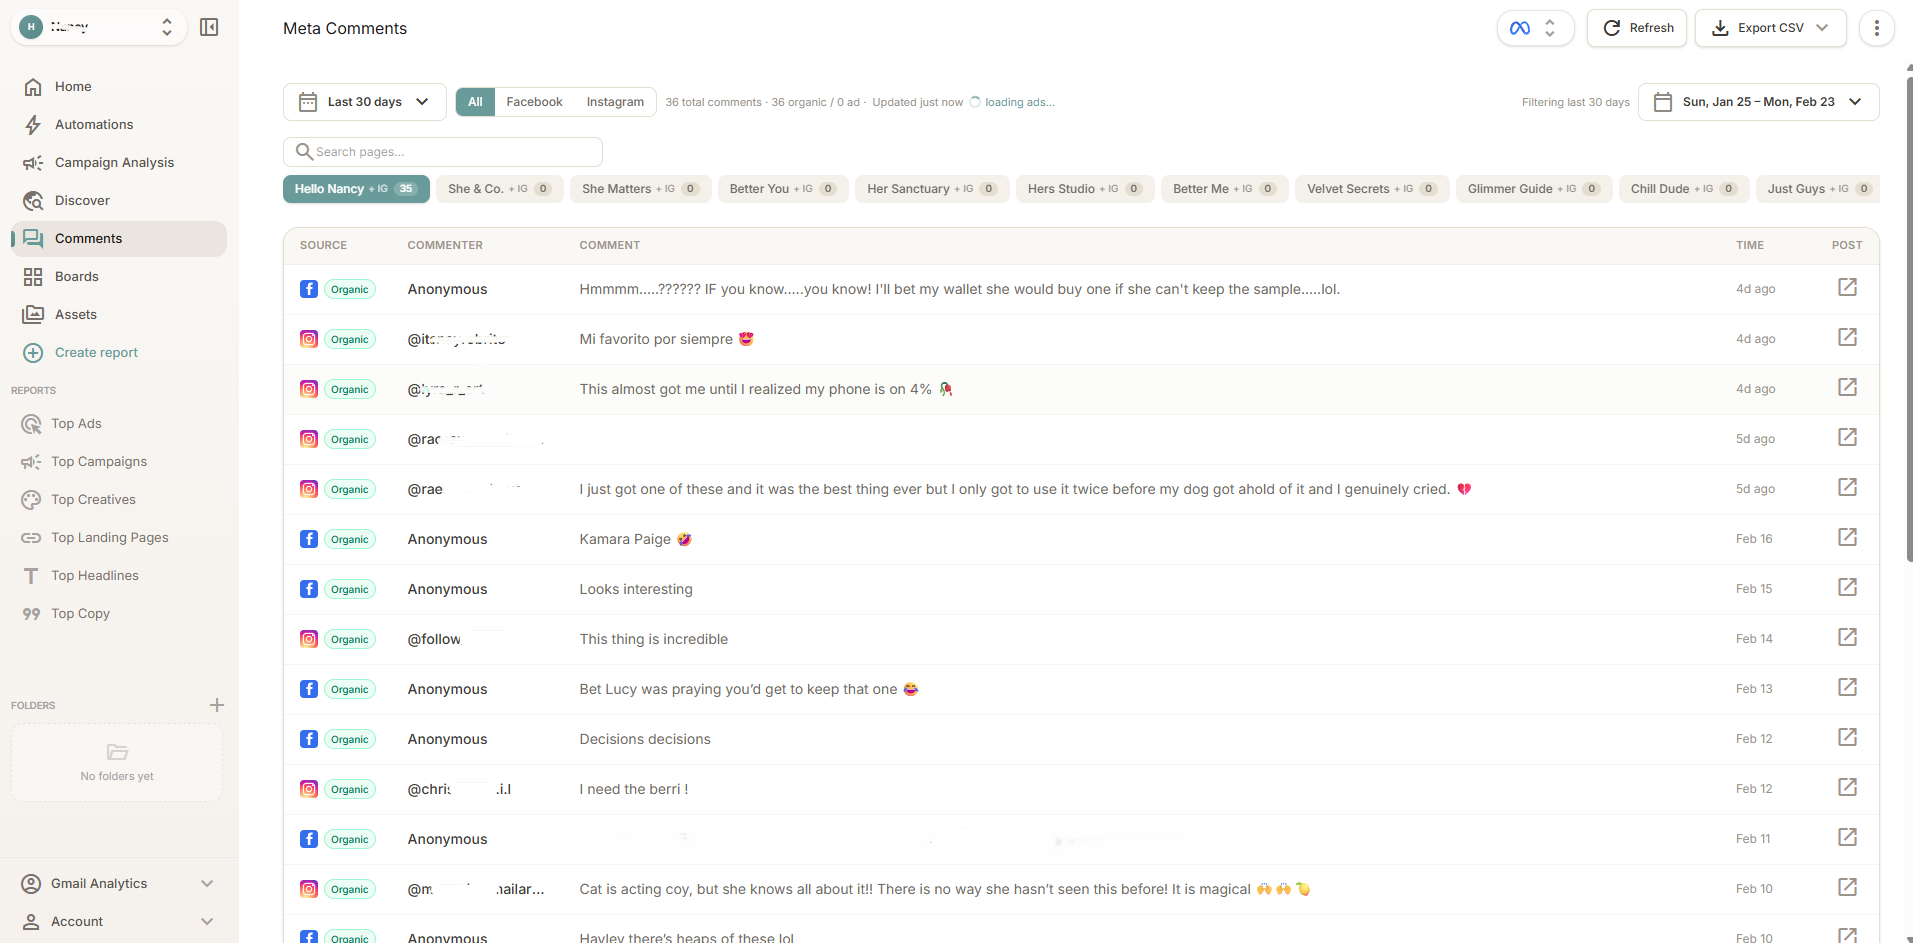1913x943 pixels.
Task: Open Assets via the image icon
Action: point(33,314)
